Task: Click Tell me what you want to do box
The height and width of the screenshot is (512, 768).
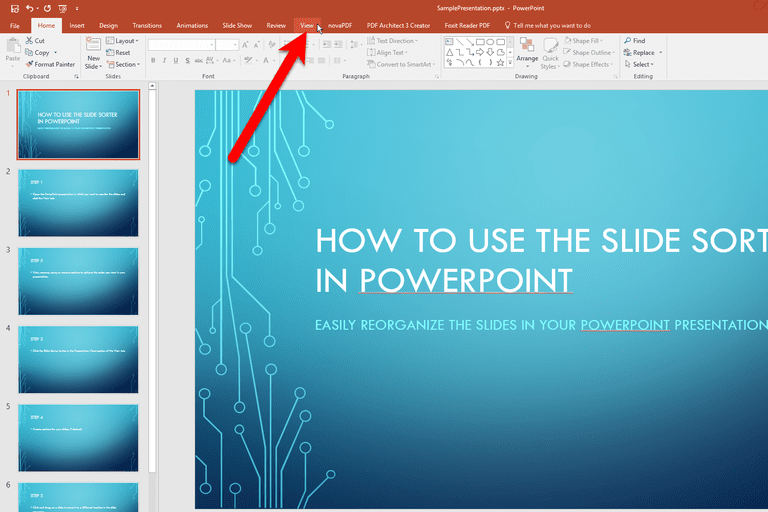Action: [547, 25]
